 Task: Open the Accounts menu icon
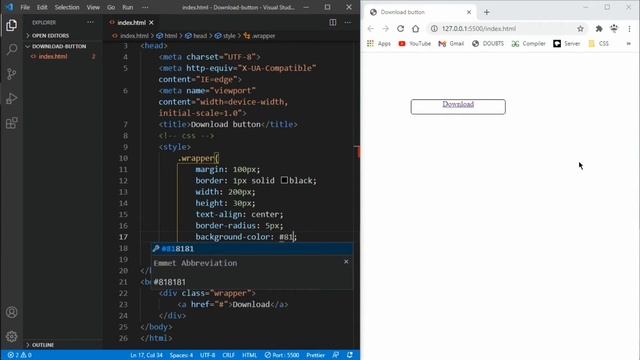click(x=11, y=312)
